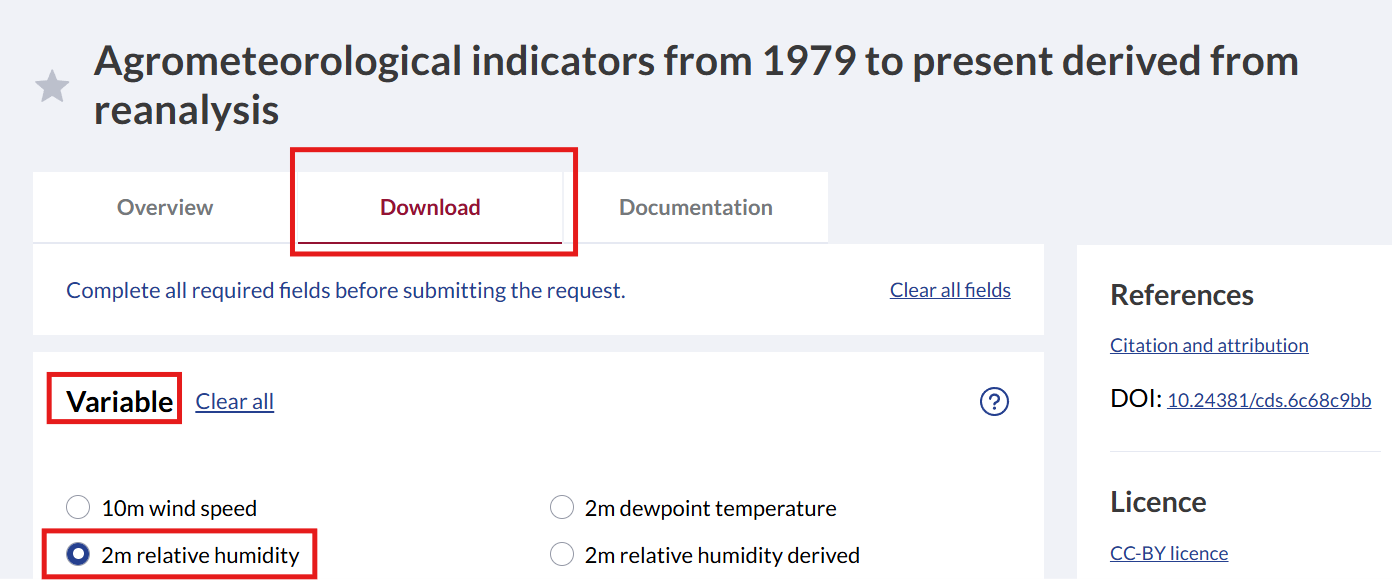
Task: Pick the 2m relative humidity derived option
Action: coord(562,555)
